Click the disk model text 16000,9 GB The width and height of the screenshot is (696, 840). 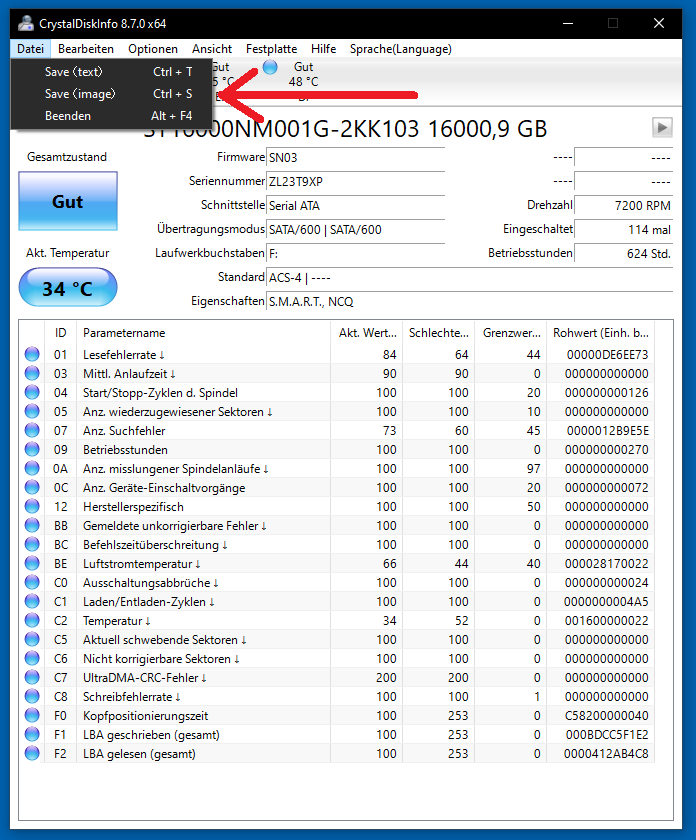(x=487, y=129)
